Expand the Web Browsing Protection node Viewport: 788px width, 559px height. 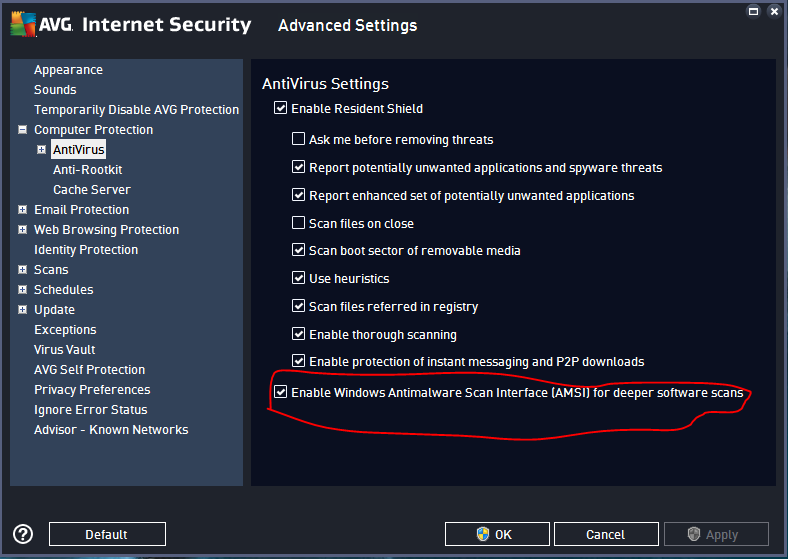[x=22, y=230]
